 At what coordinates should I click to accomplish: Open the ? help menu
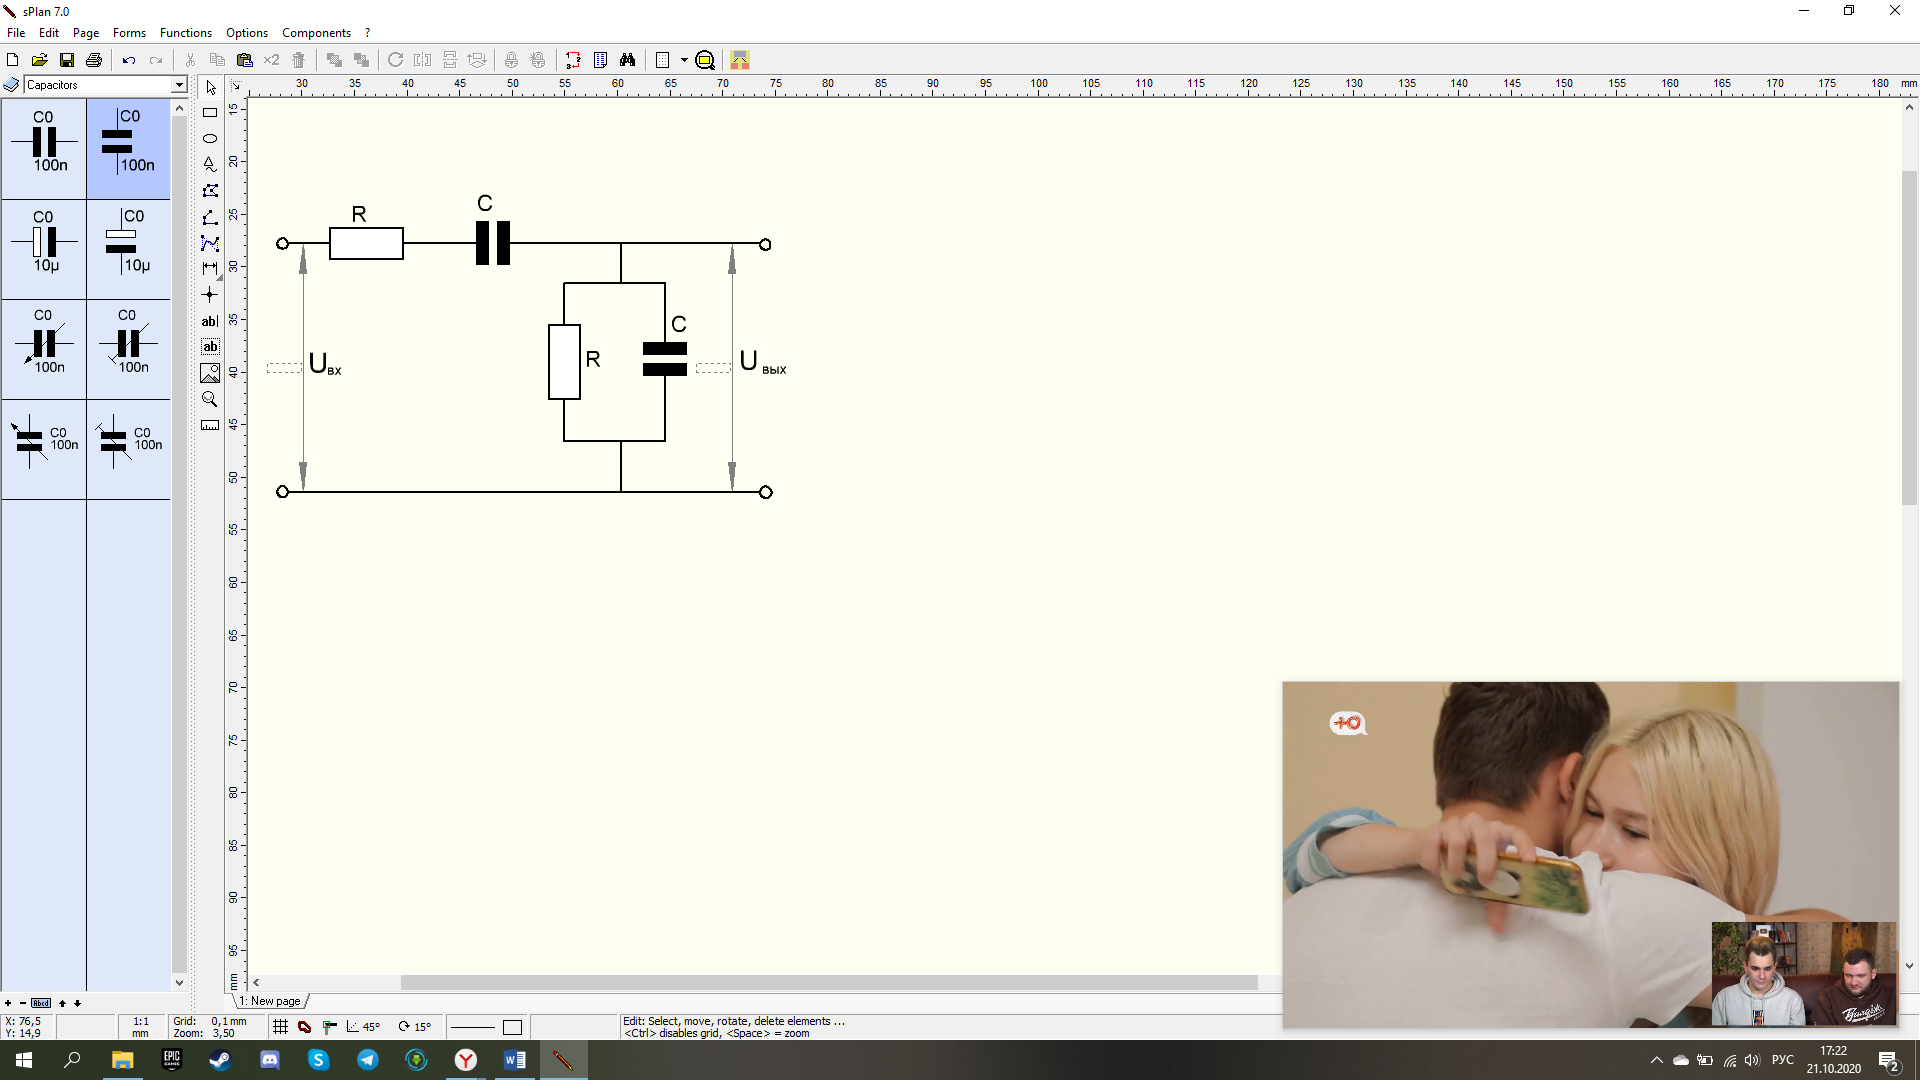click(367, 33)
